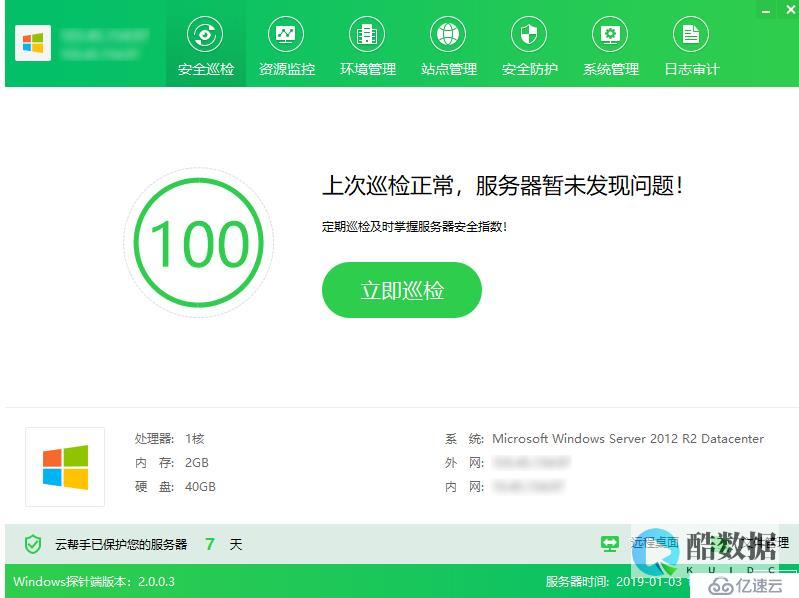Click the 内存: 2GB text

[x=172, y=463]
